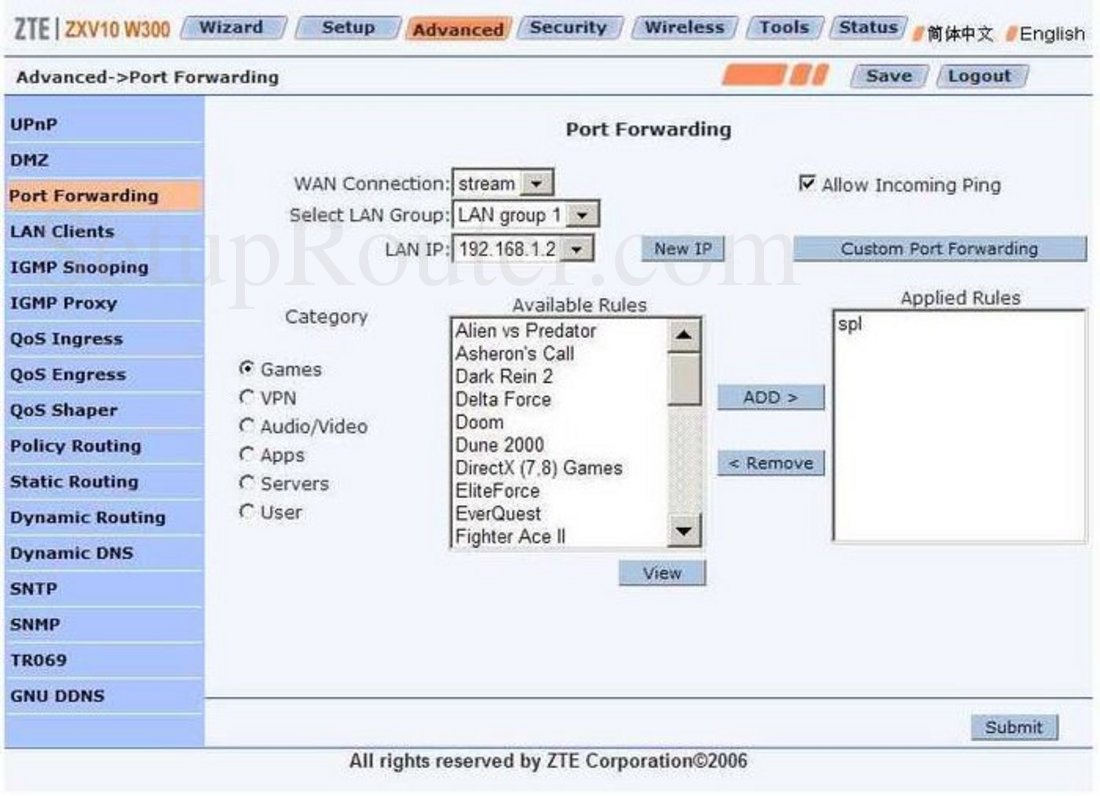Click the View button

(662, 573)
